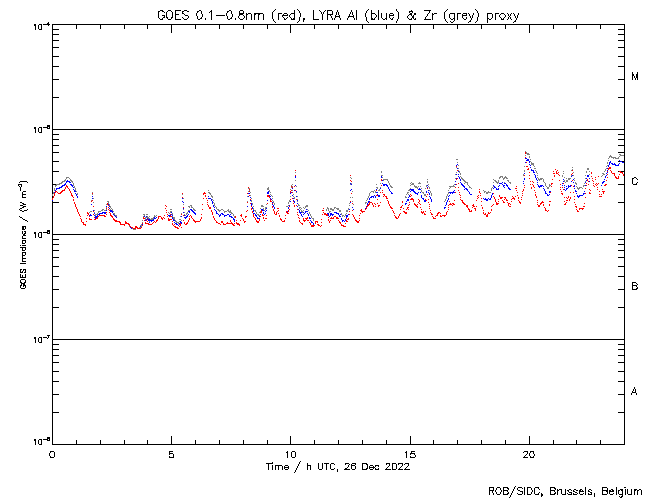Screen dimensions: 650x500
Task: Click the M flare class label
Action: [x=635, y=77]
